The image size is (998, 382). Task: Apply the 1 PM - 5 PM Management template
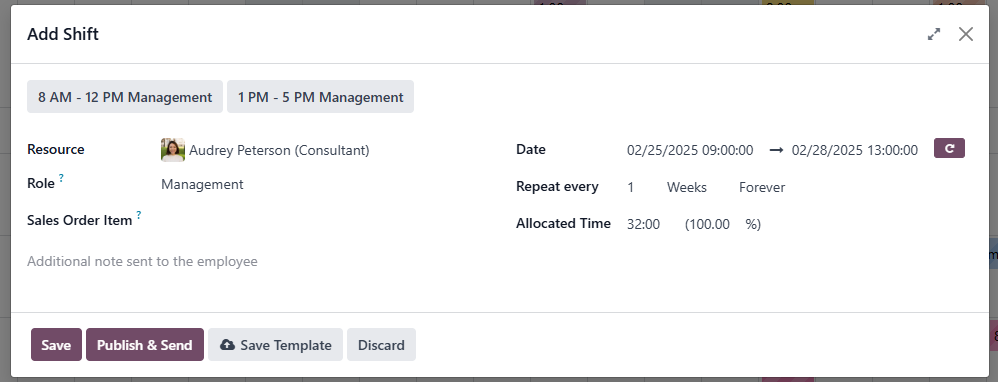coord(320,97)
